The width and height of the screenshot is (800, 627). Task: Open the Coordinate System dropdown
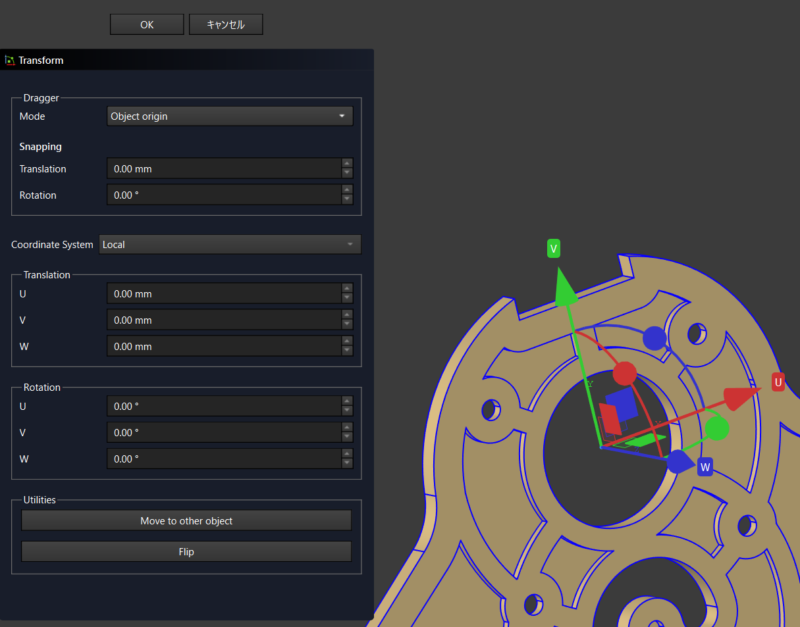pos(230,244)
